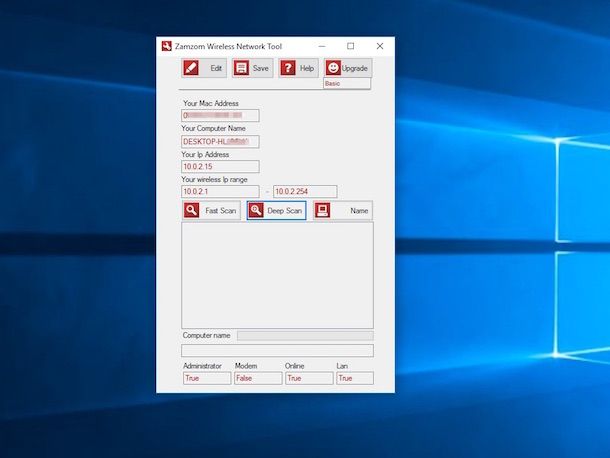This screenshot has width=610, height=458.
Task: Click the Zamzom wrench title bar icon
Action: (x=167, y=46)
